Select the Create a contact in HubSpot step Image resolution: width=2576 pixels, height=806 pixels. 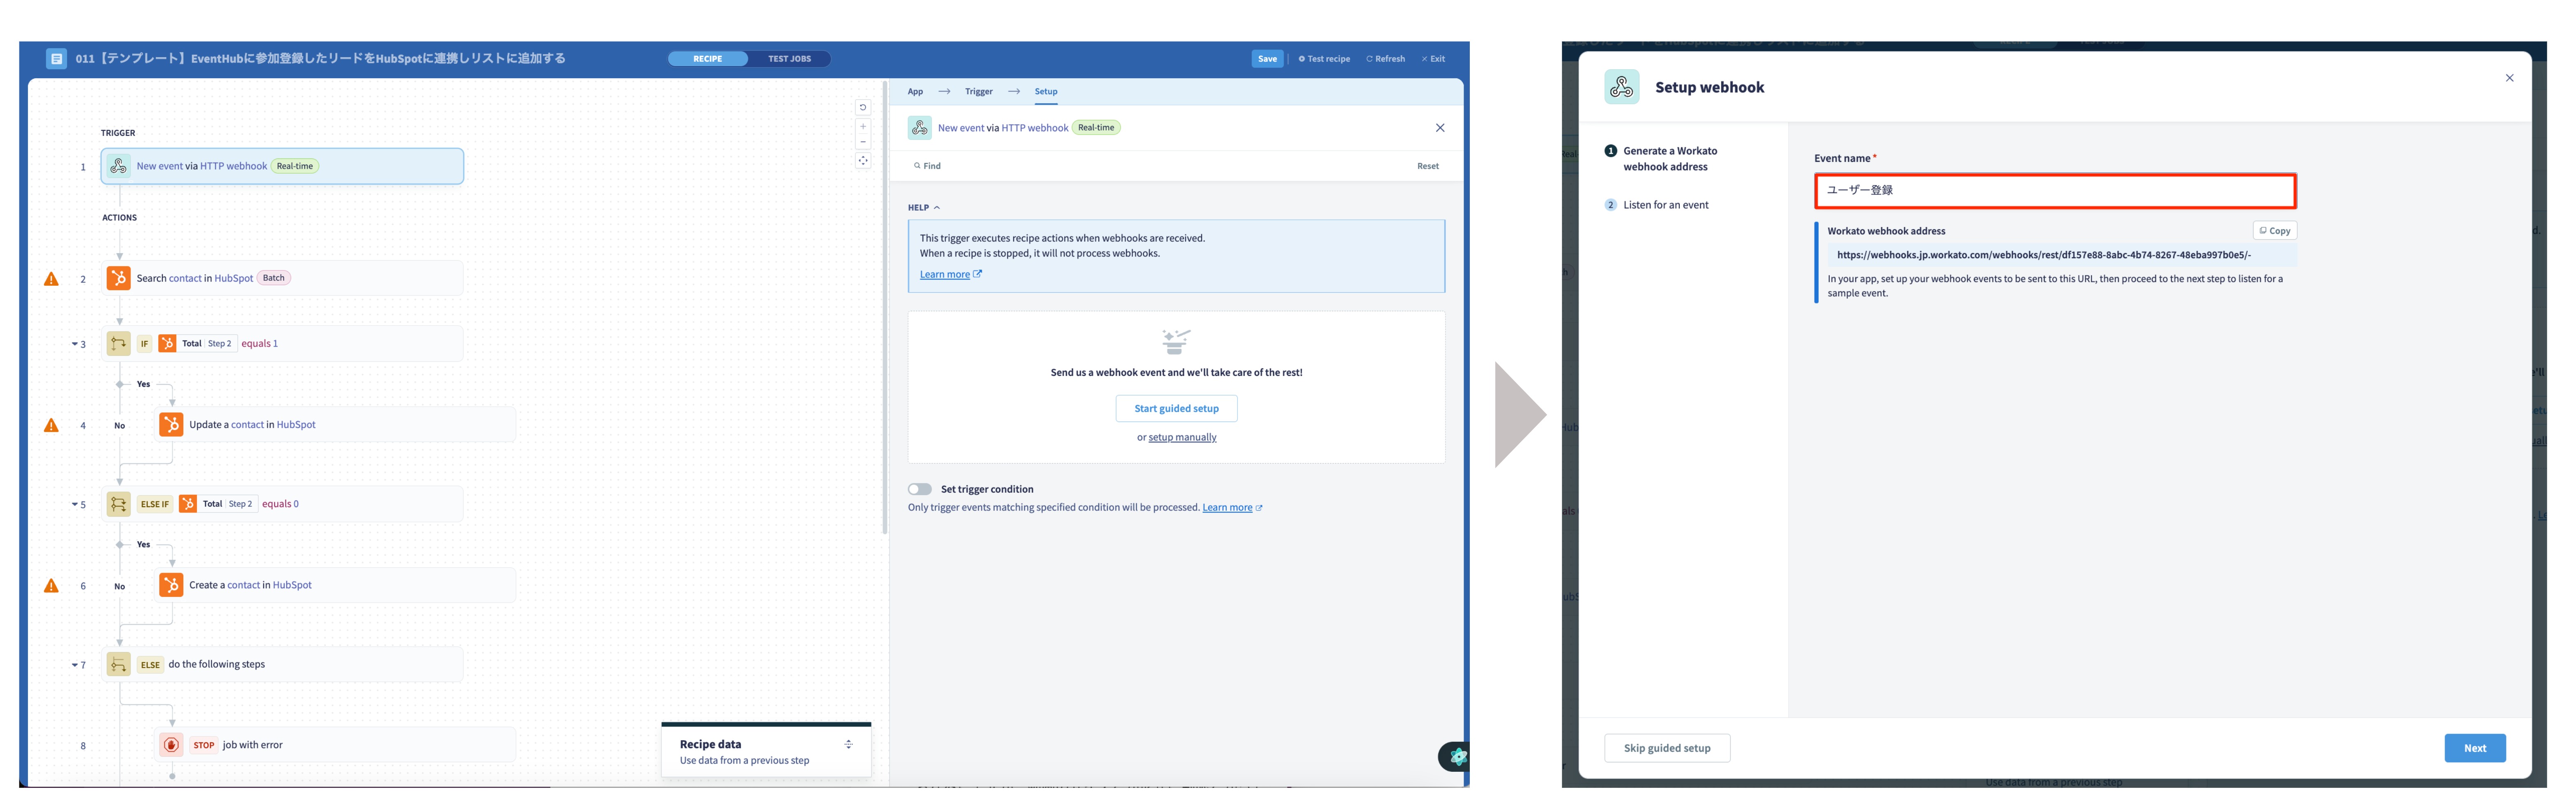[335, 585]
